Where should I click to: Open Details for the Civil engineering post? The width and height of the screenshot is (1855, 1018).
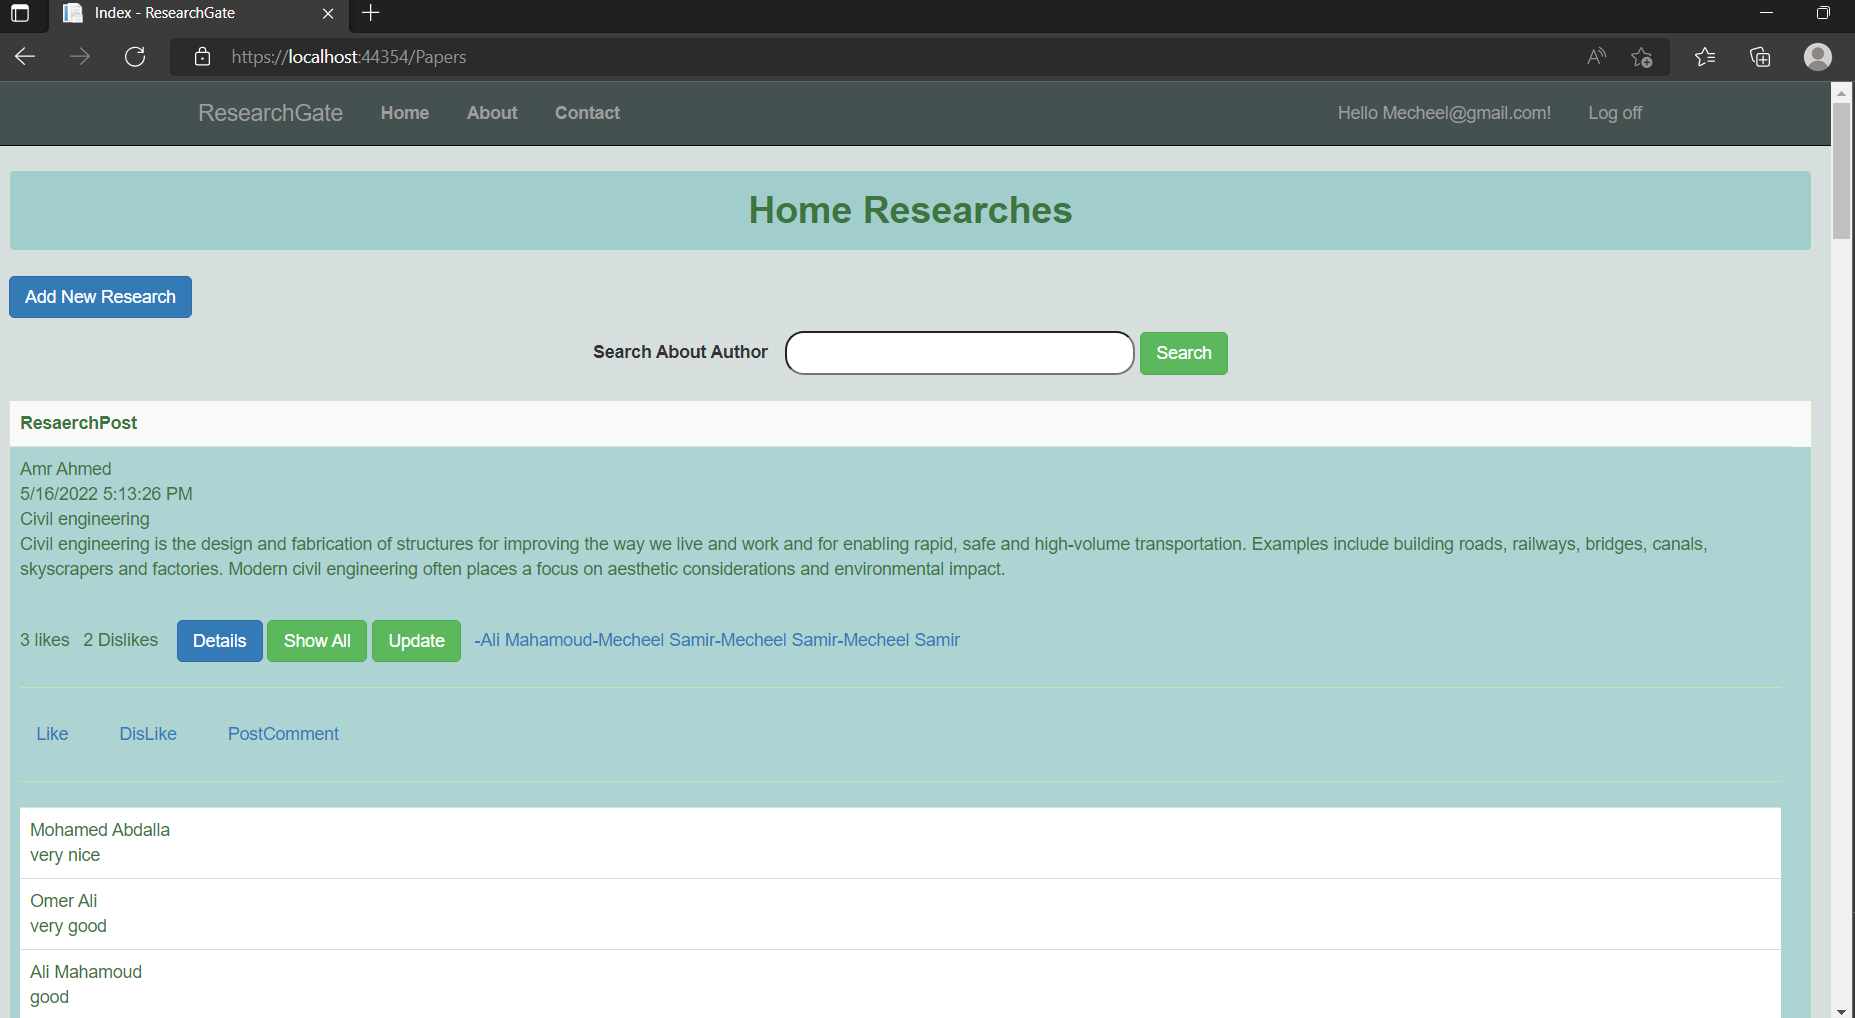click(219, 640)
